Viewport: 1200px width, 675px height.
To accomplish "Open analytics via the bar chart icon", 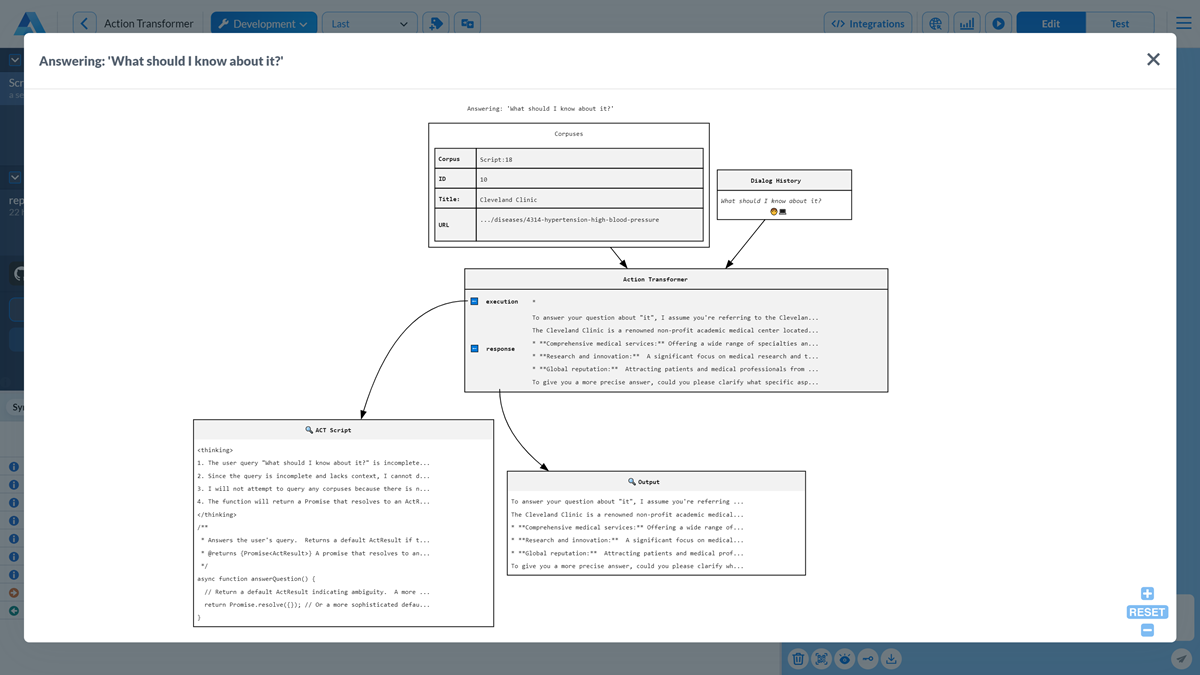I will coord(966,22).
